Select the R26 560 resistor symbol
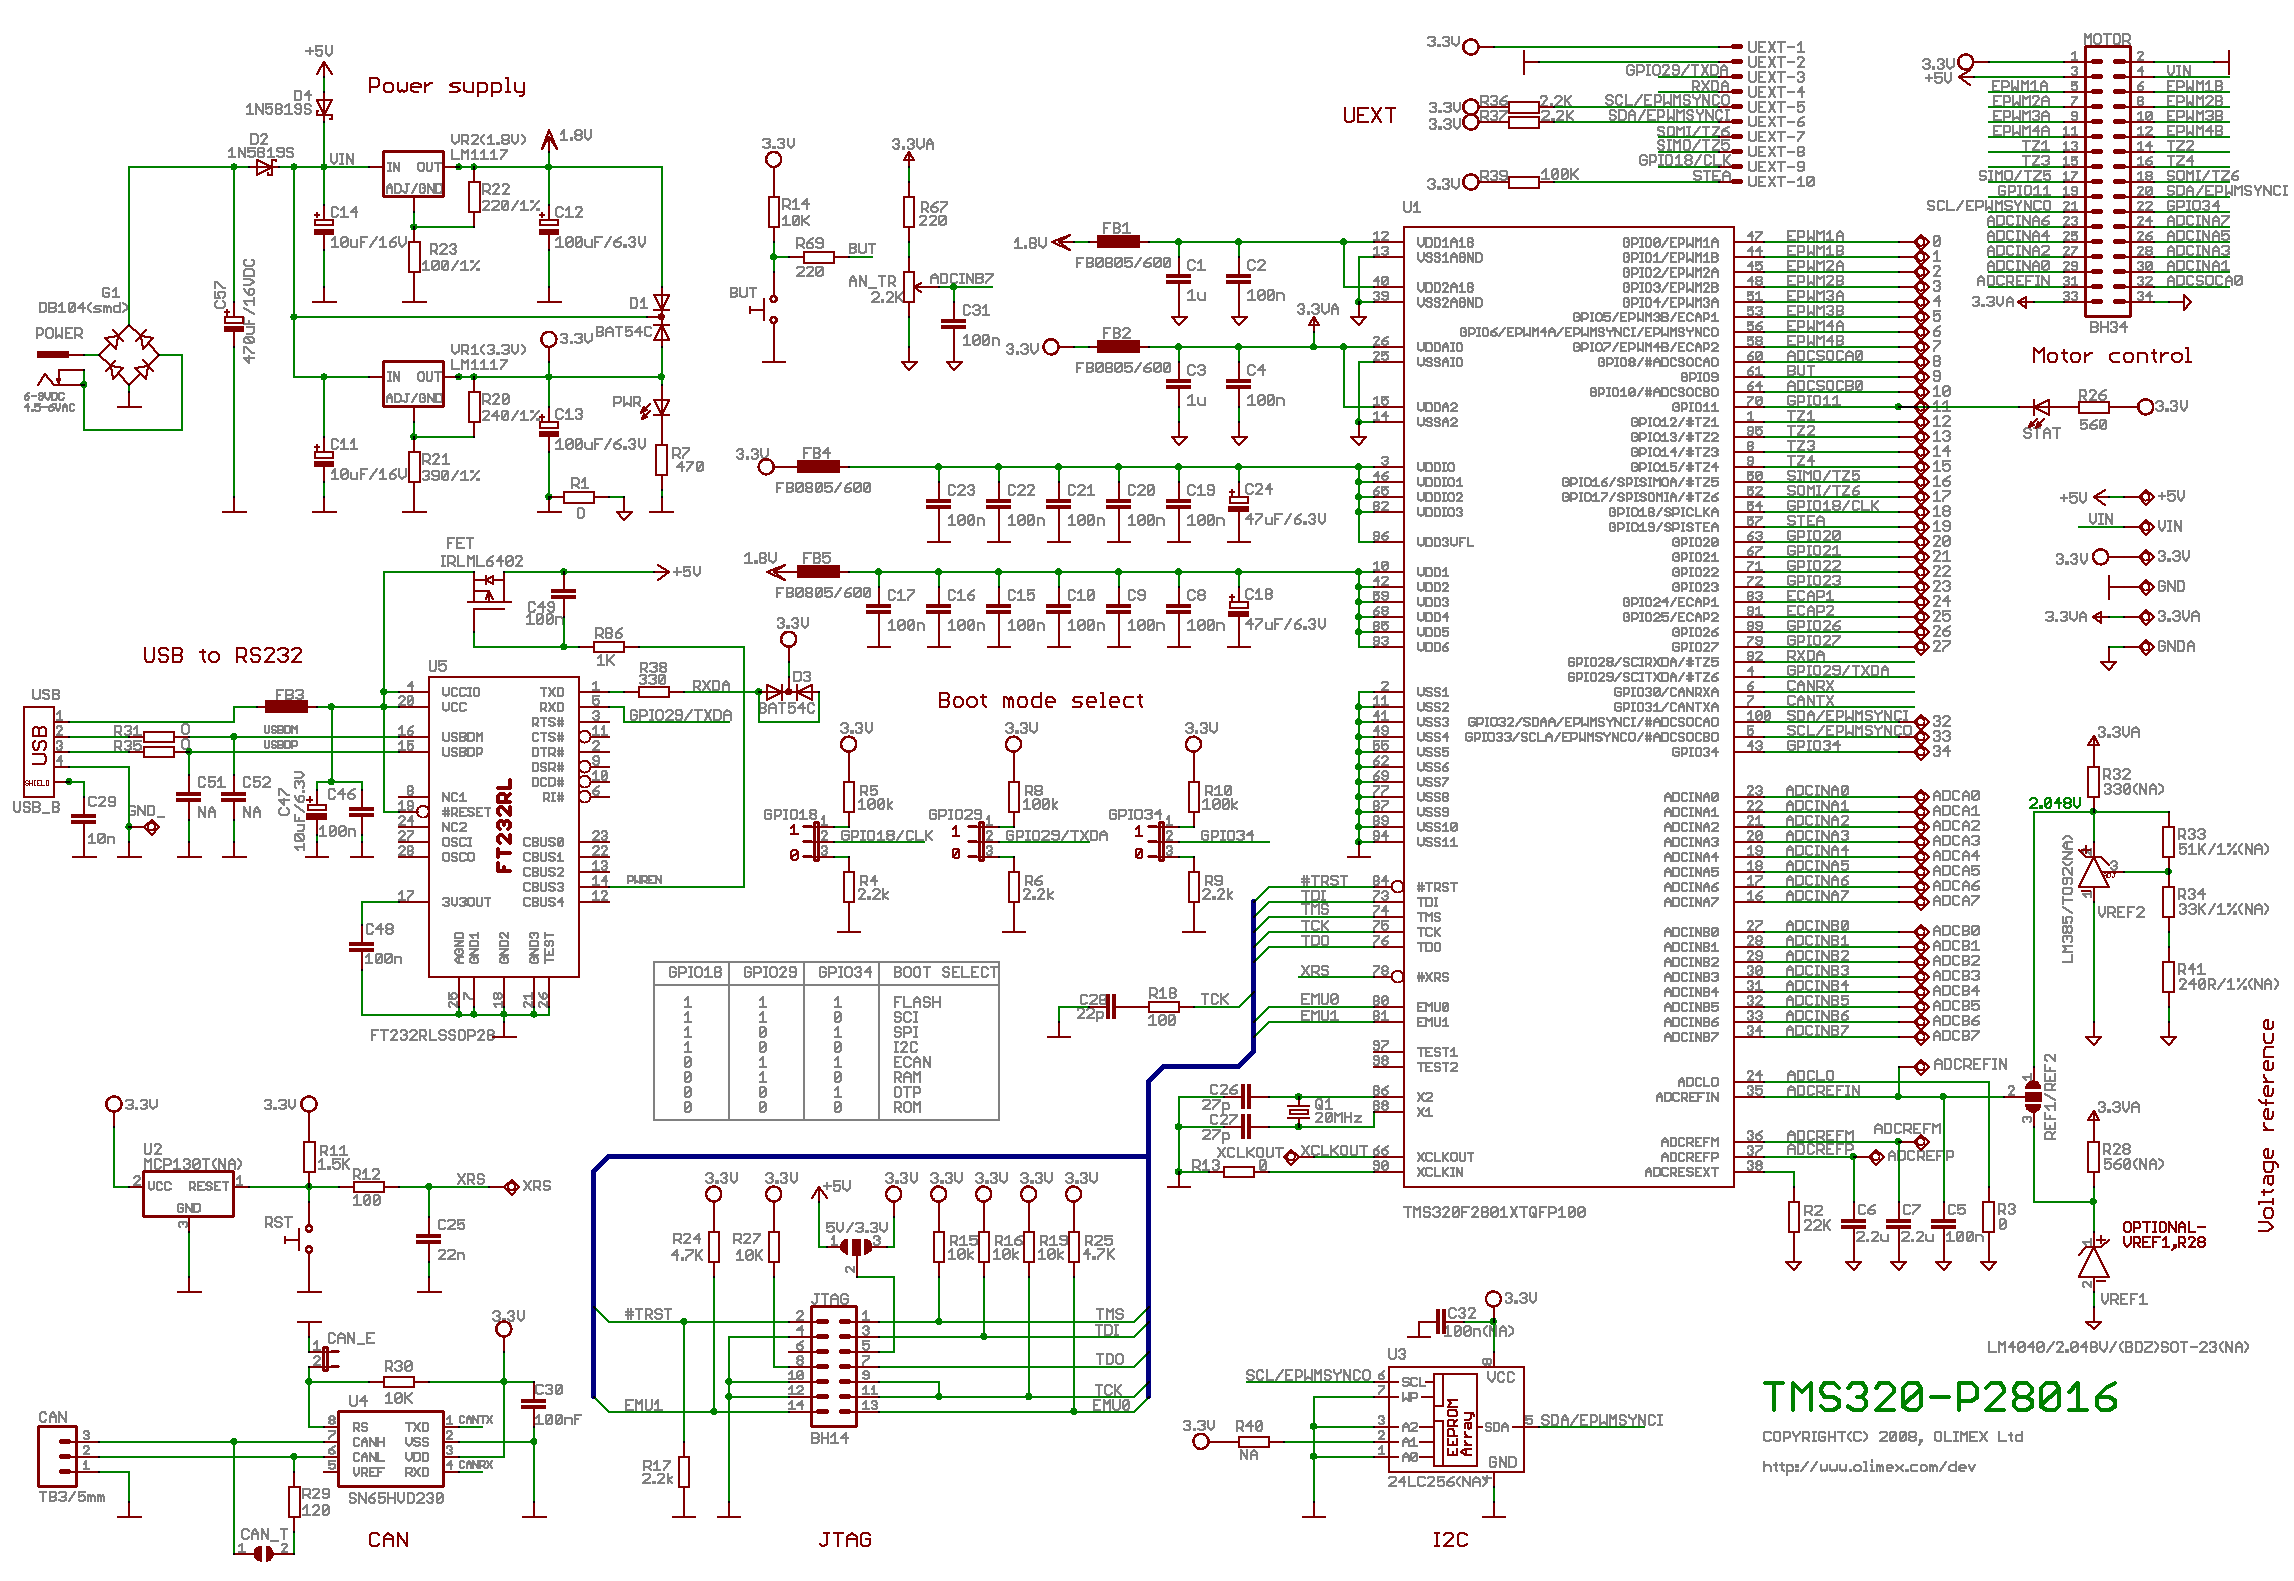This screenshot has width=2294, height=1581. click(2093, 407)
